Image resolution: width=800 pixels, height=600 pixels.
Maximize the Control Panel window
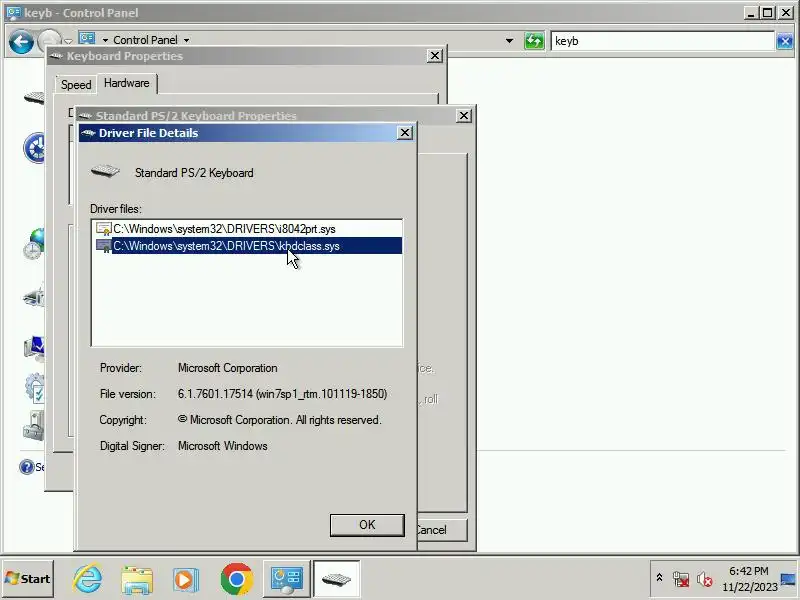[768, 13]
